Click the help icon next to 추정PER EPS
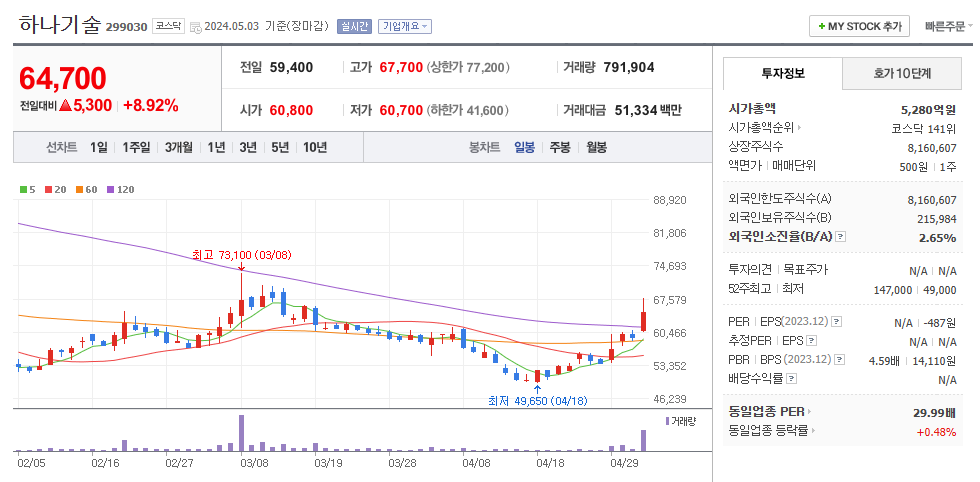 [x=812, y=341]
